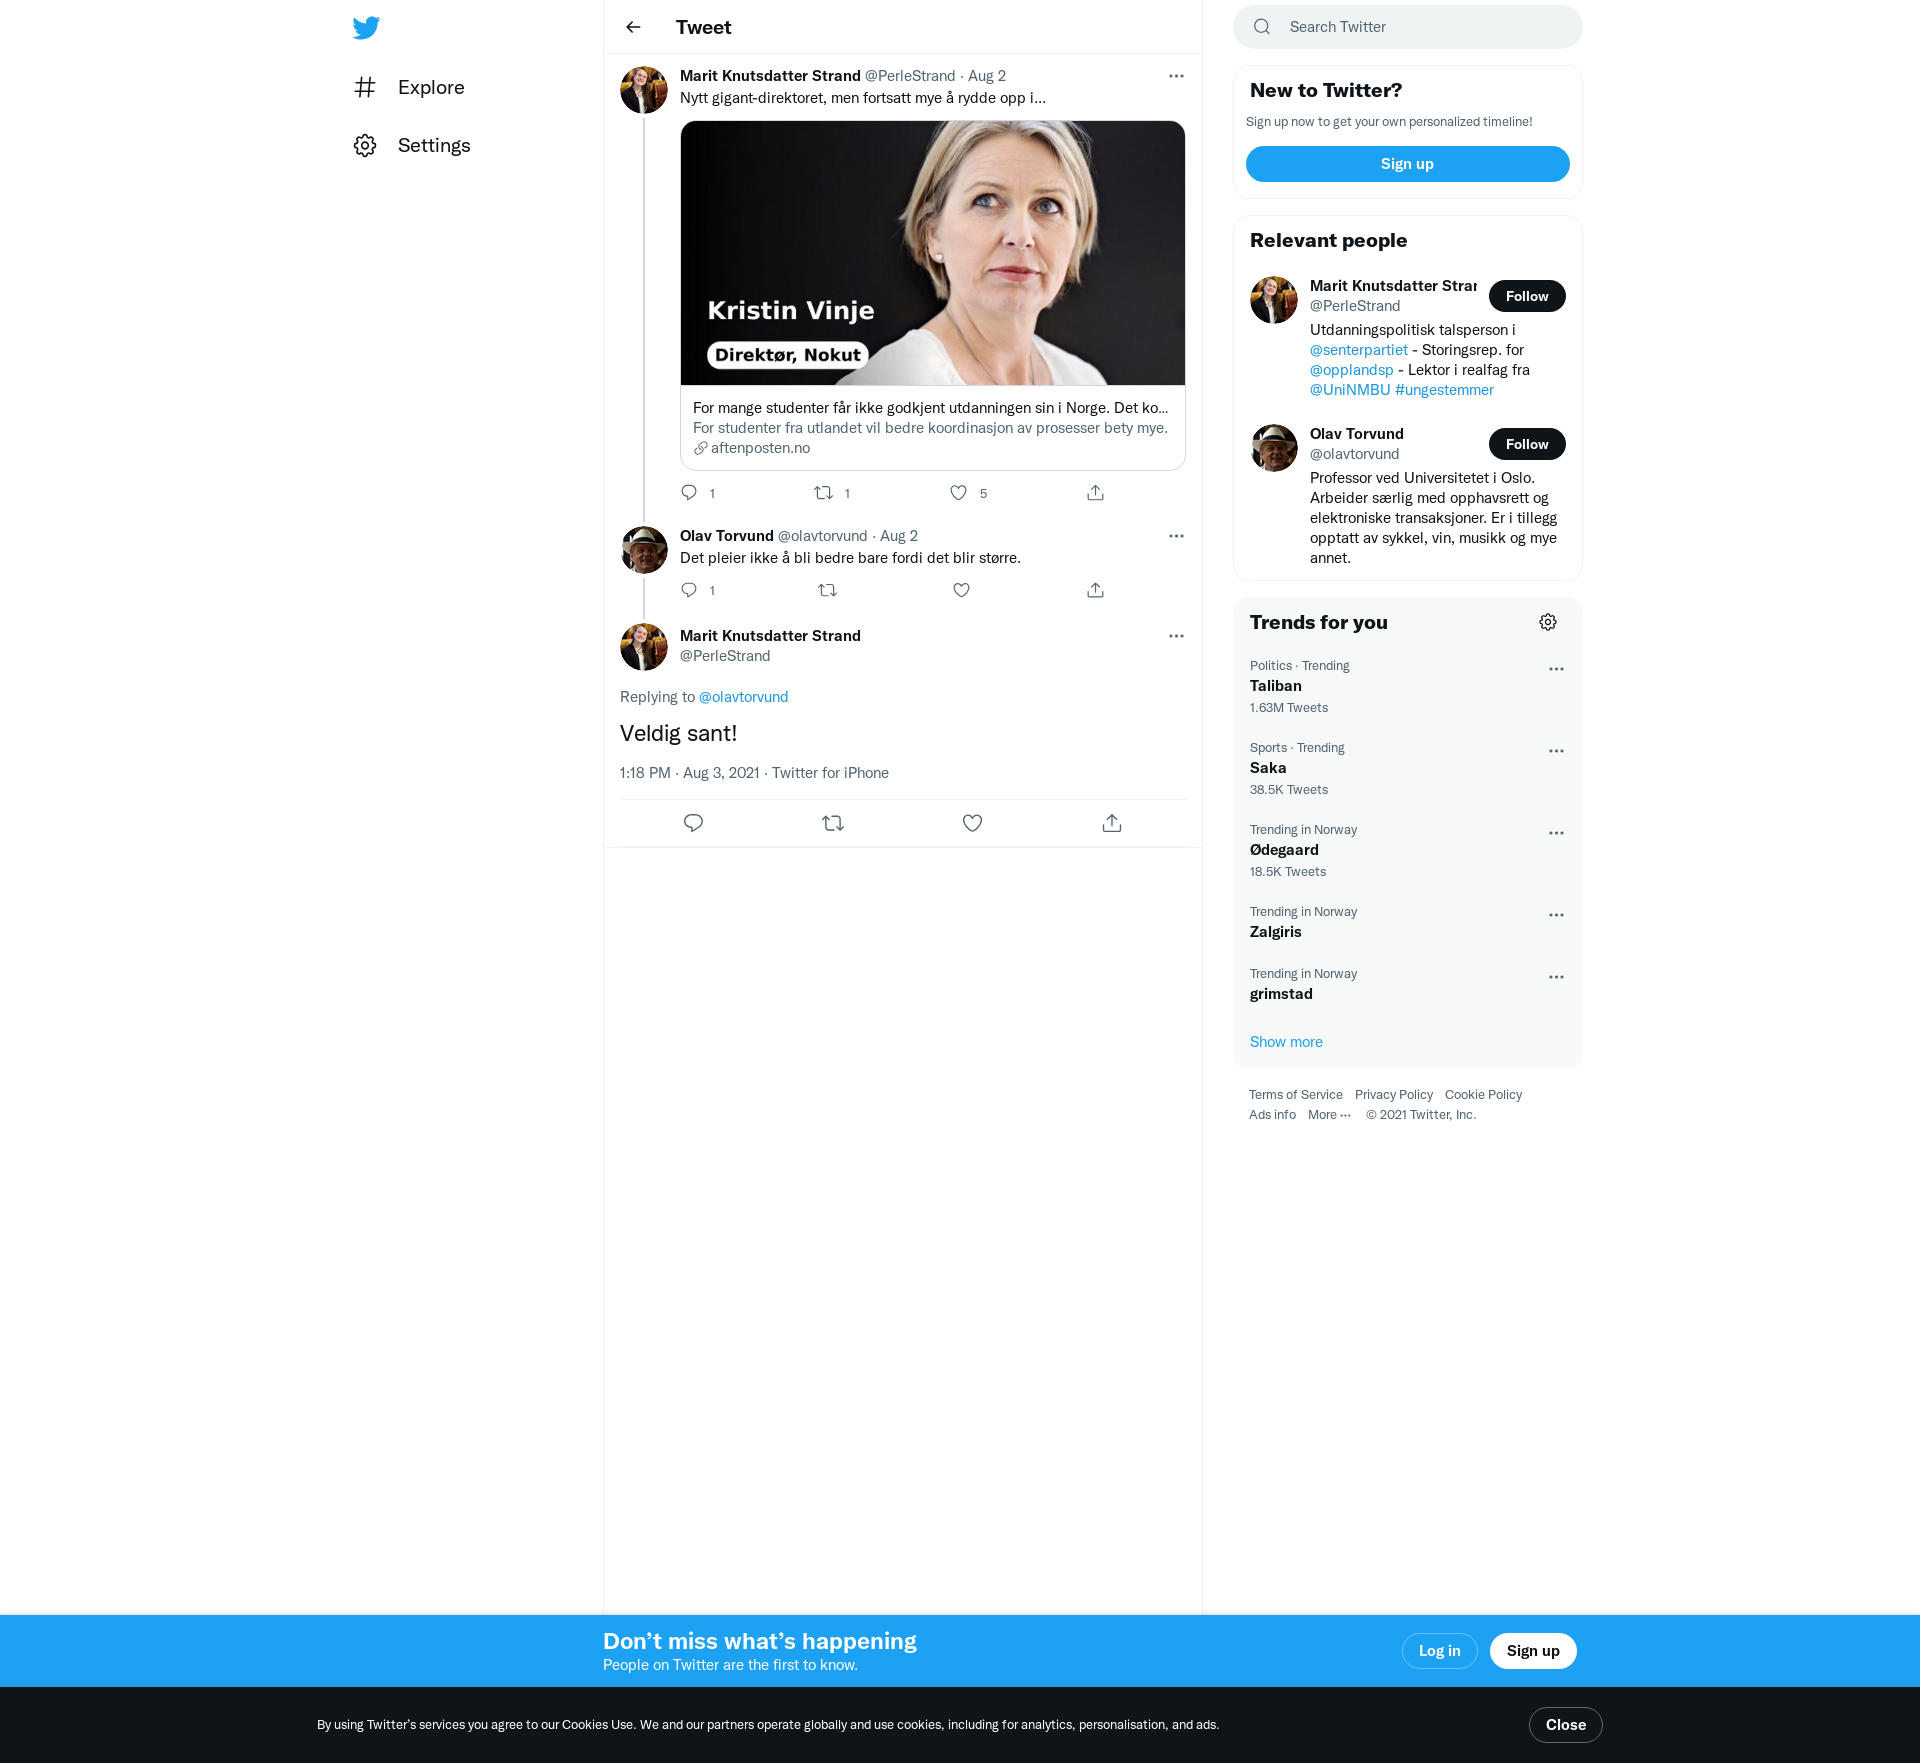1920x1763 pixels.
Task: Open the Kristin Vinje article image
Action: (x=933, y=253)
